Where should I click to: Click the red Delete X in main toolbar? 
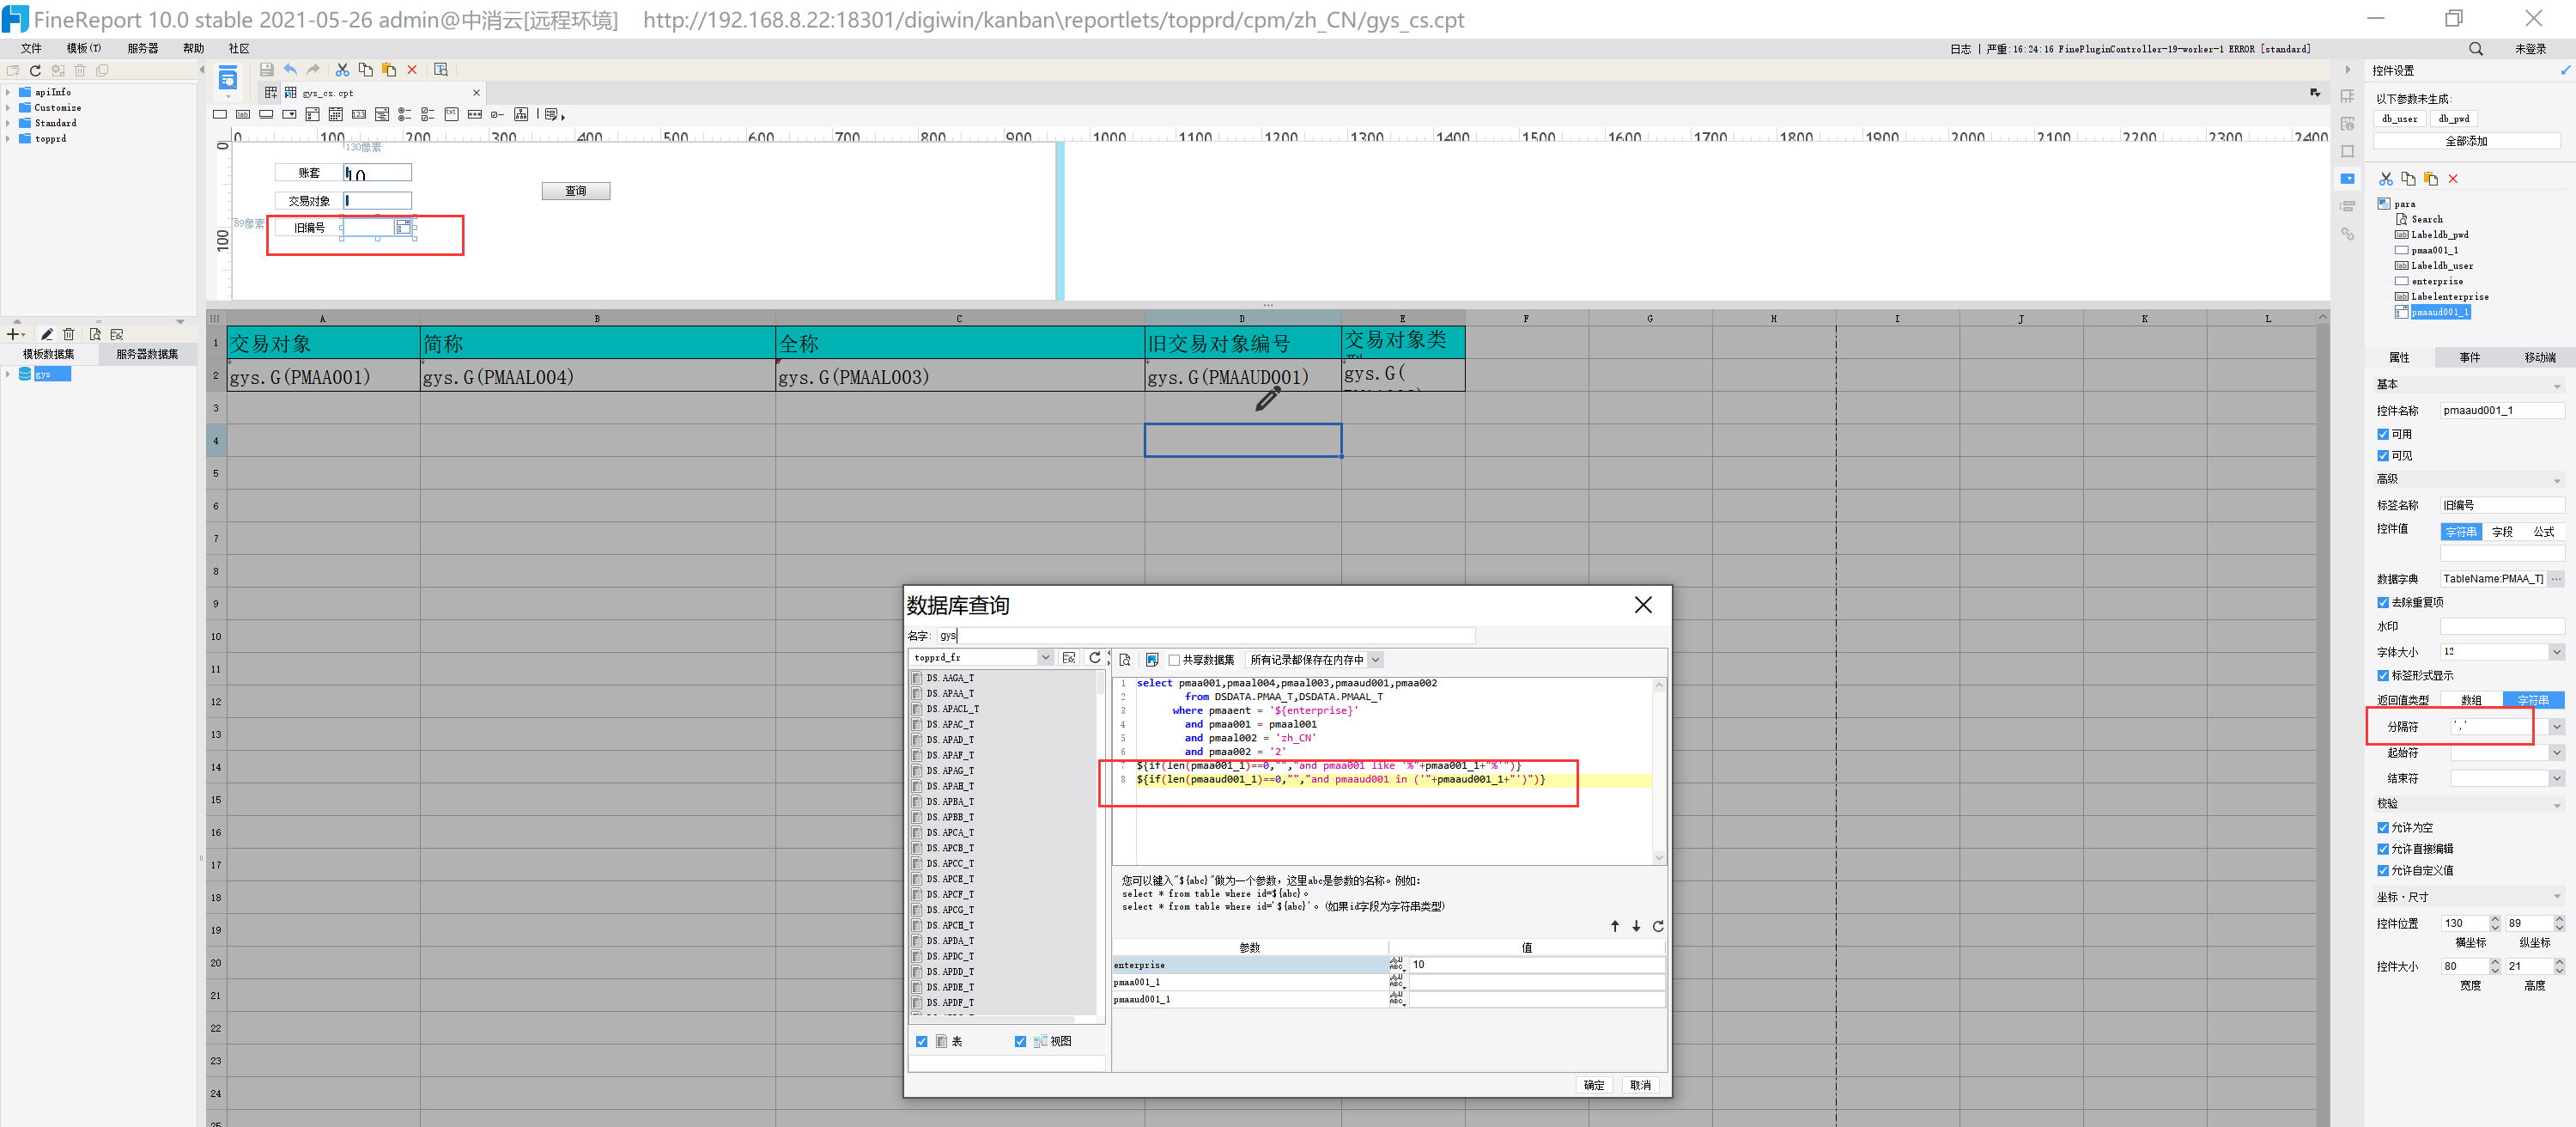pos(412,70)
